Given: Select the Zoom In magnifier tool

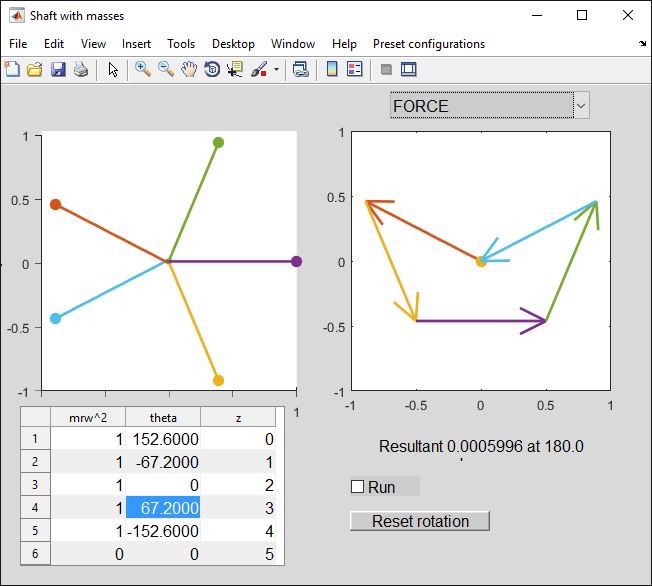Looking at the screenshot, I should (x=143, y=69).
